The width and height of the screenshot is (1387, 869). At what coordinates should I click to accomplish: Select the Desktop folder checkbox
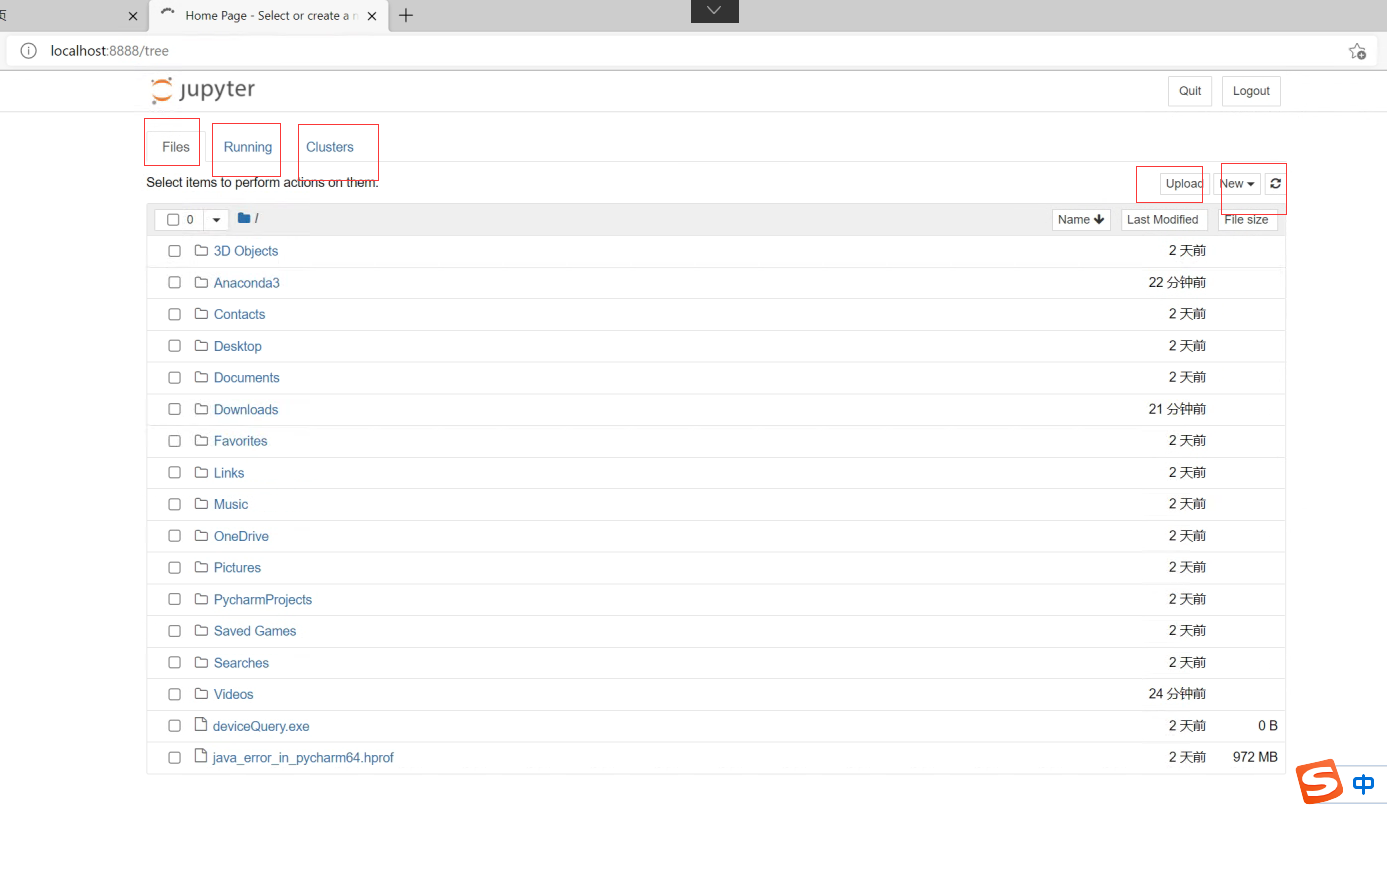point(174,346)
